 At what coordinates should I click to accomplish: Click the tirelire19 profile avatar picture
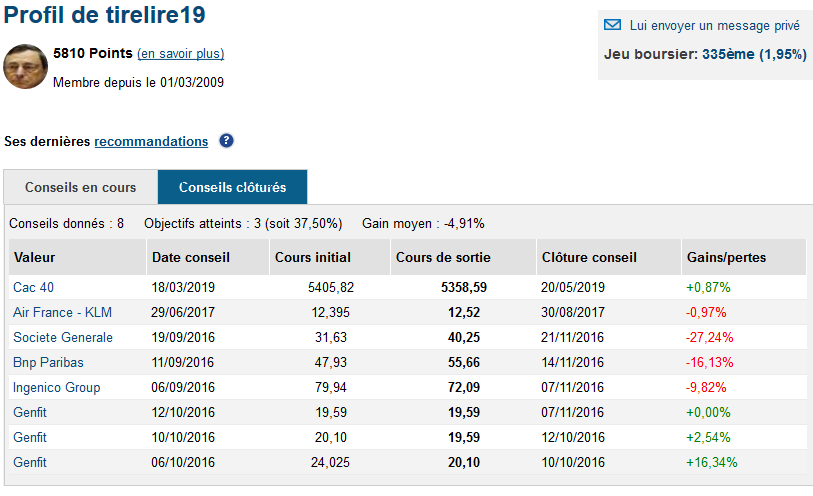[x=25, y=66]
